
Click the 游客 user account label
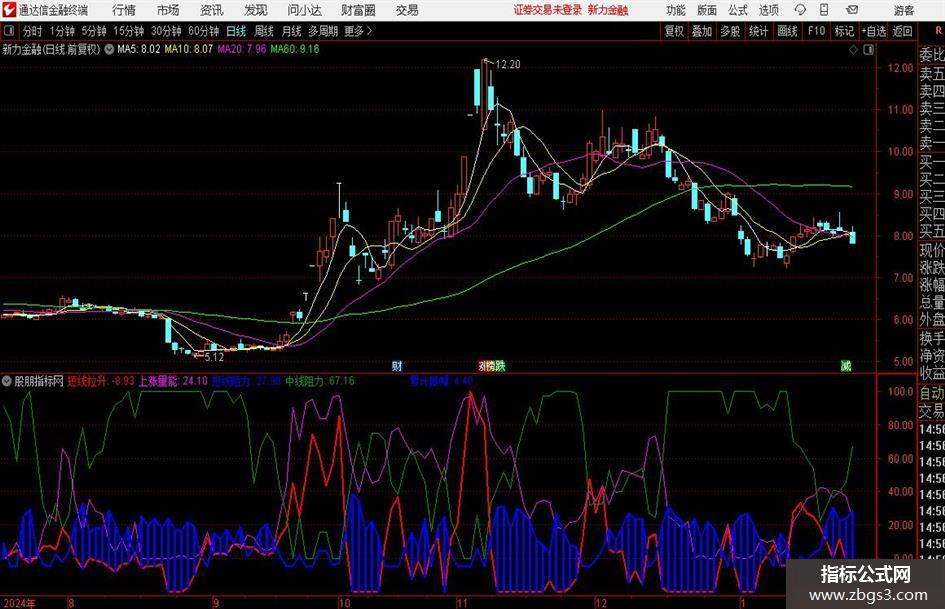point(903,10)
